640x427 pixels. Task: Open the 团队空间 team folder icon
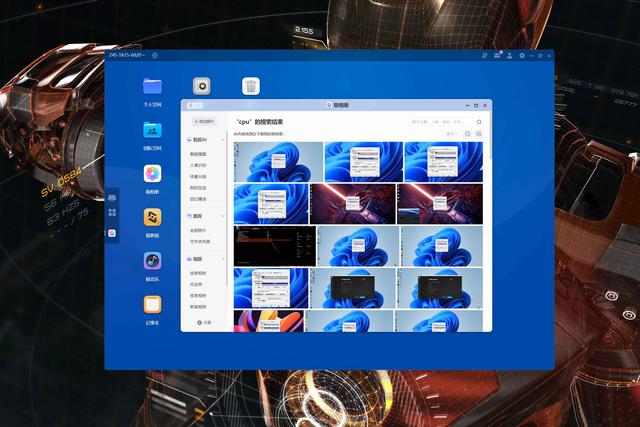pos(152,130)
